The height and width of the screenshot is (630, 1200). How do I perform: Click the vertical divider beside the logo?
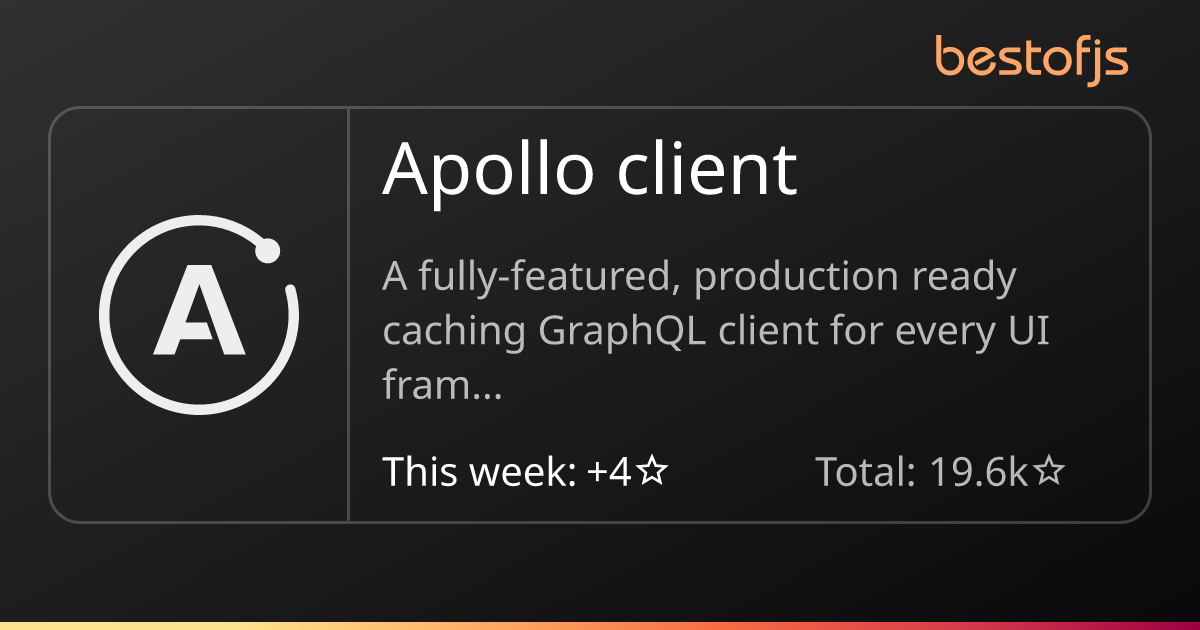pyautogui.click(x=348, y=315)
